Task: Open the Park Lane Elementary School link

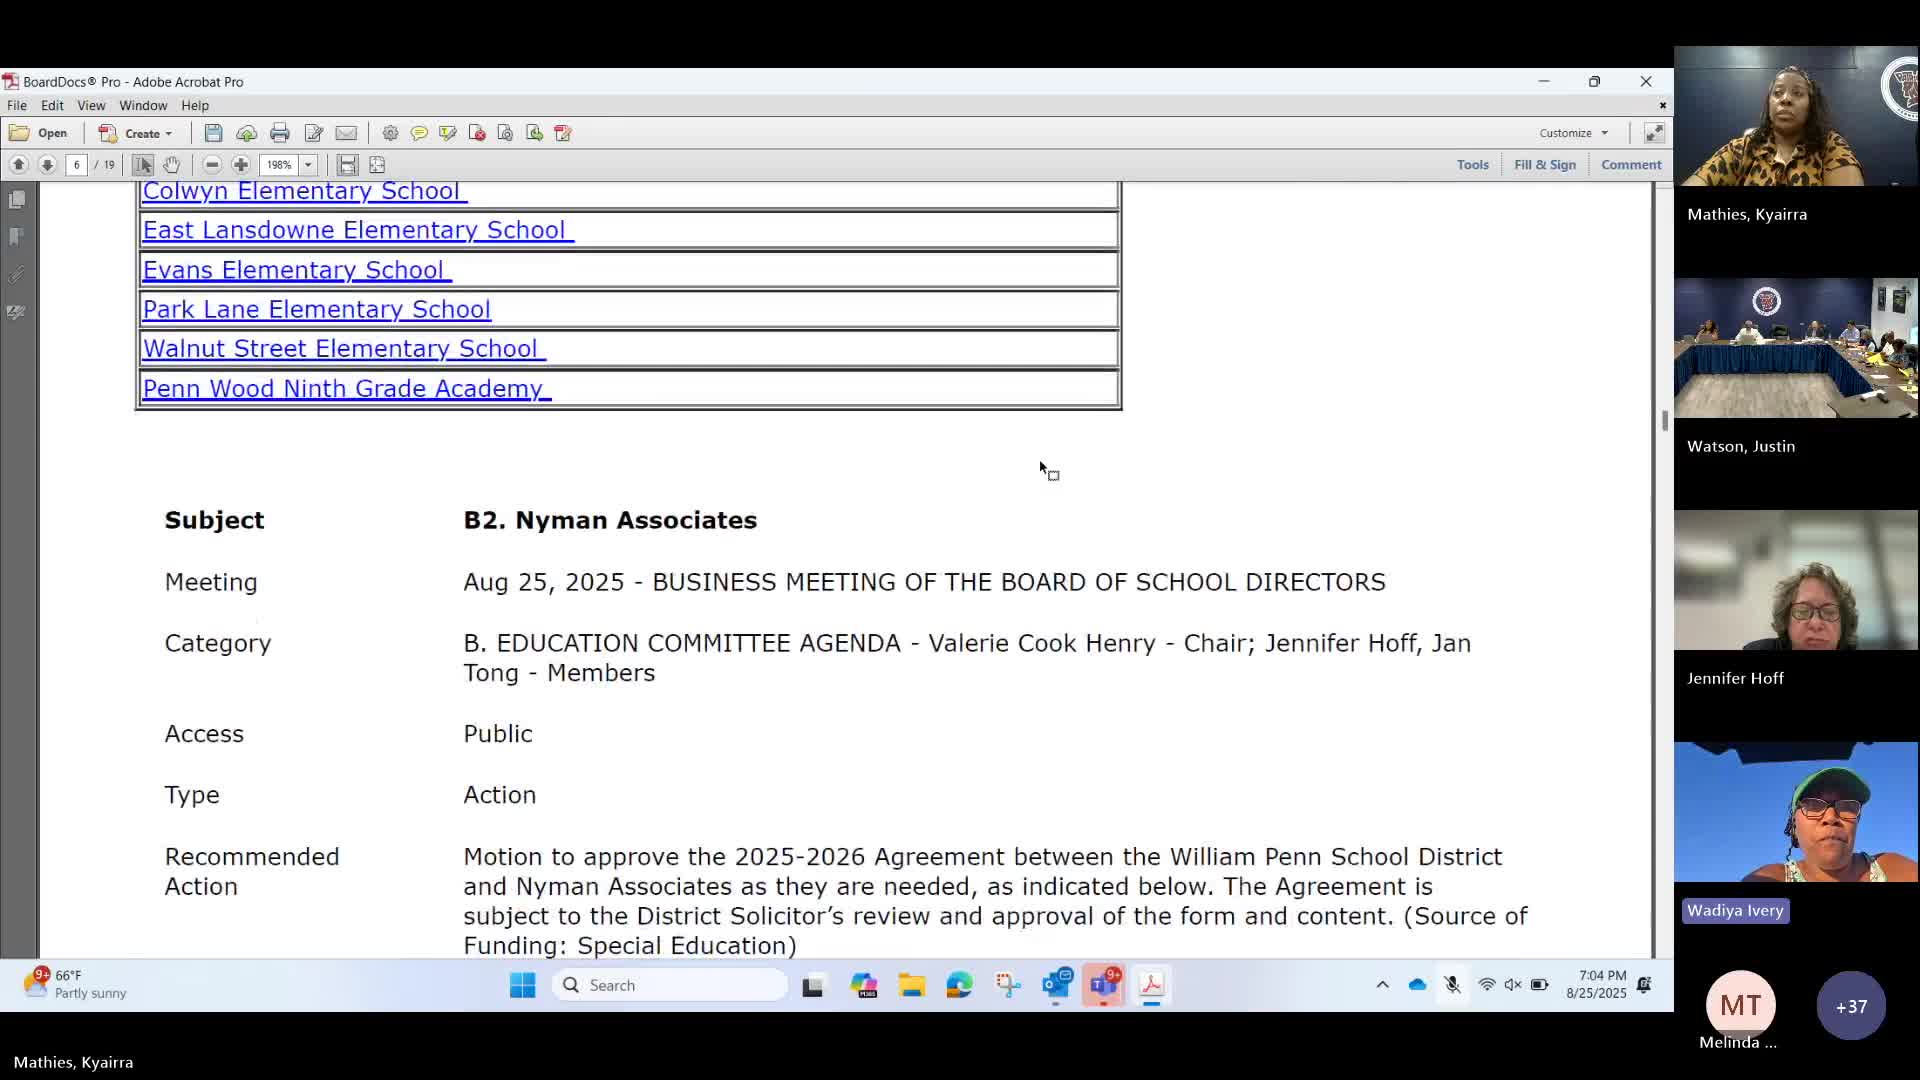Action: coord(317,309)
